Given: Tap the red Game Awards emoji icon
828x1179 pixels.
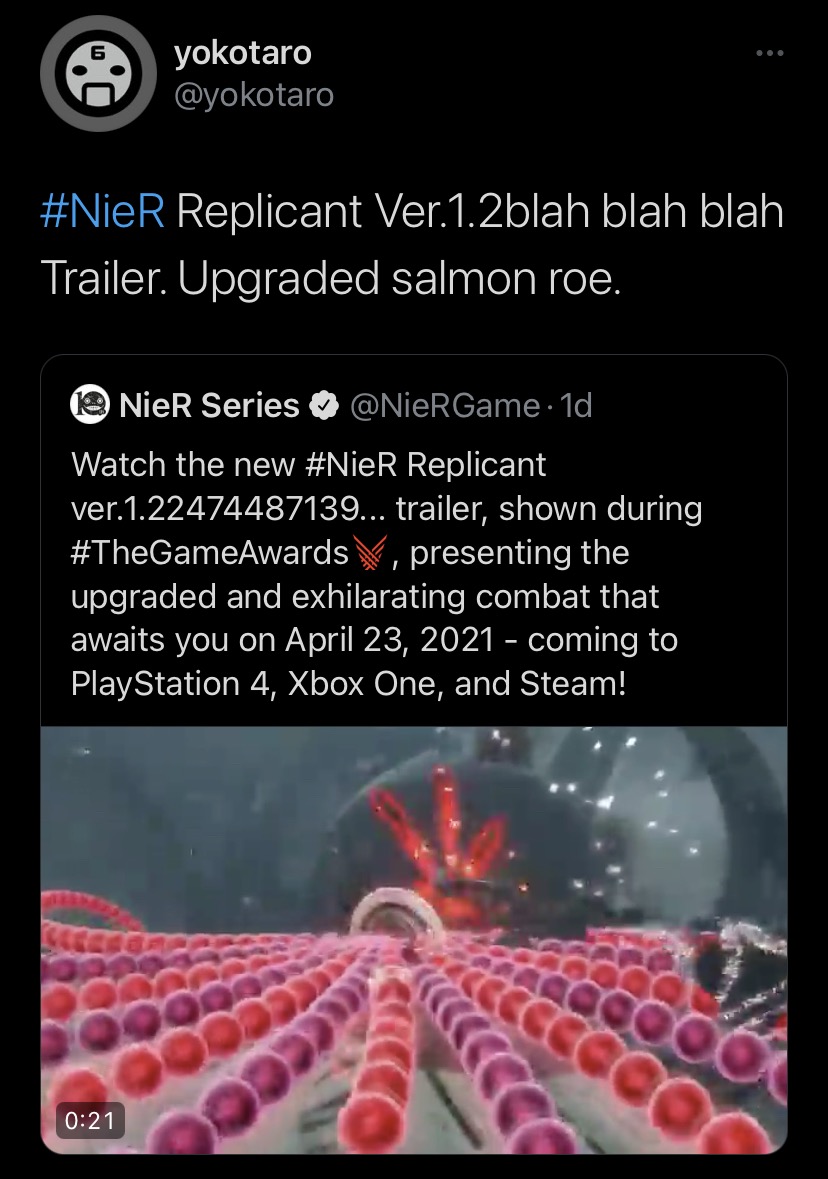Looking at the screenshot, I should [x=369, y=553].
